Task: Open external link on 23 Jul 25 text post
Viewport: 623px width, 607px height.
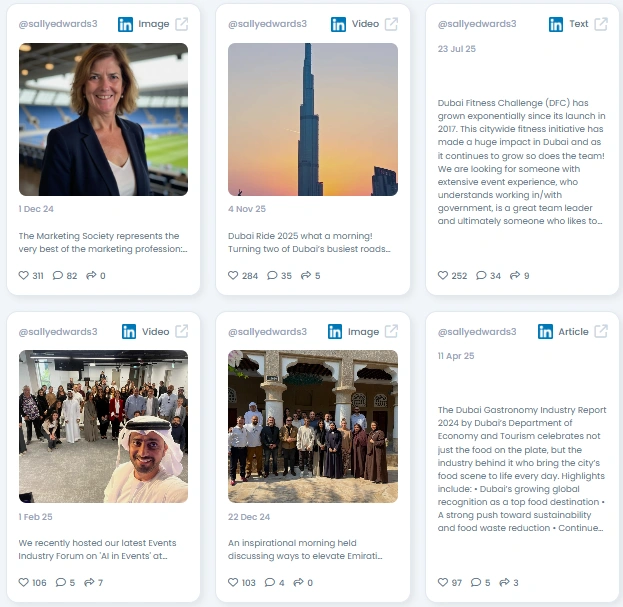Action: click(x=601, y=24)
